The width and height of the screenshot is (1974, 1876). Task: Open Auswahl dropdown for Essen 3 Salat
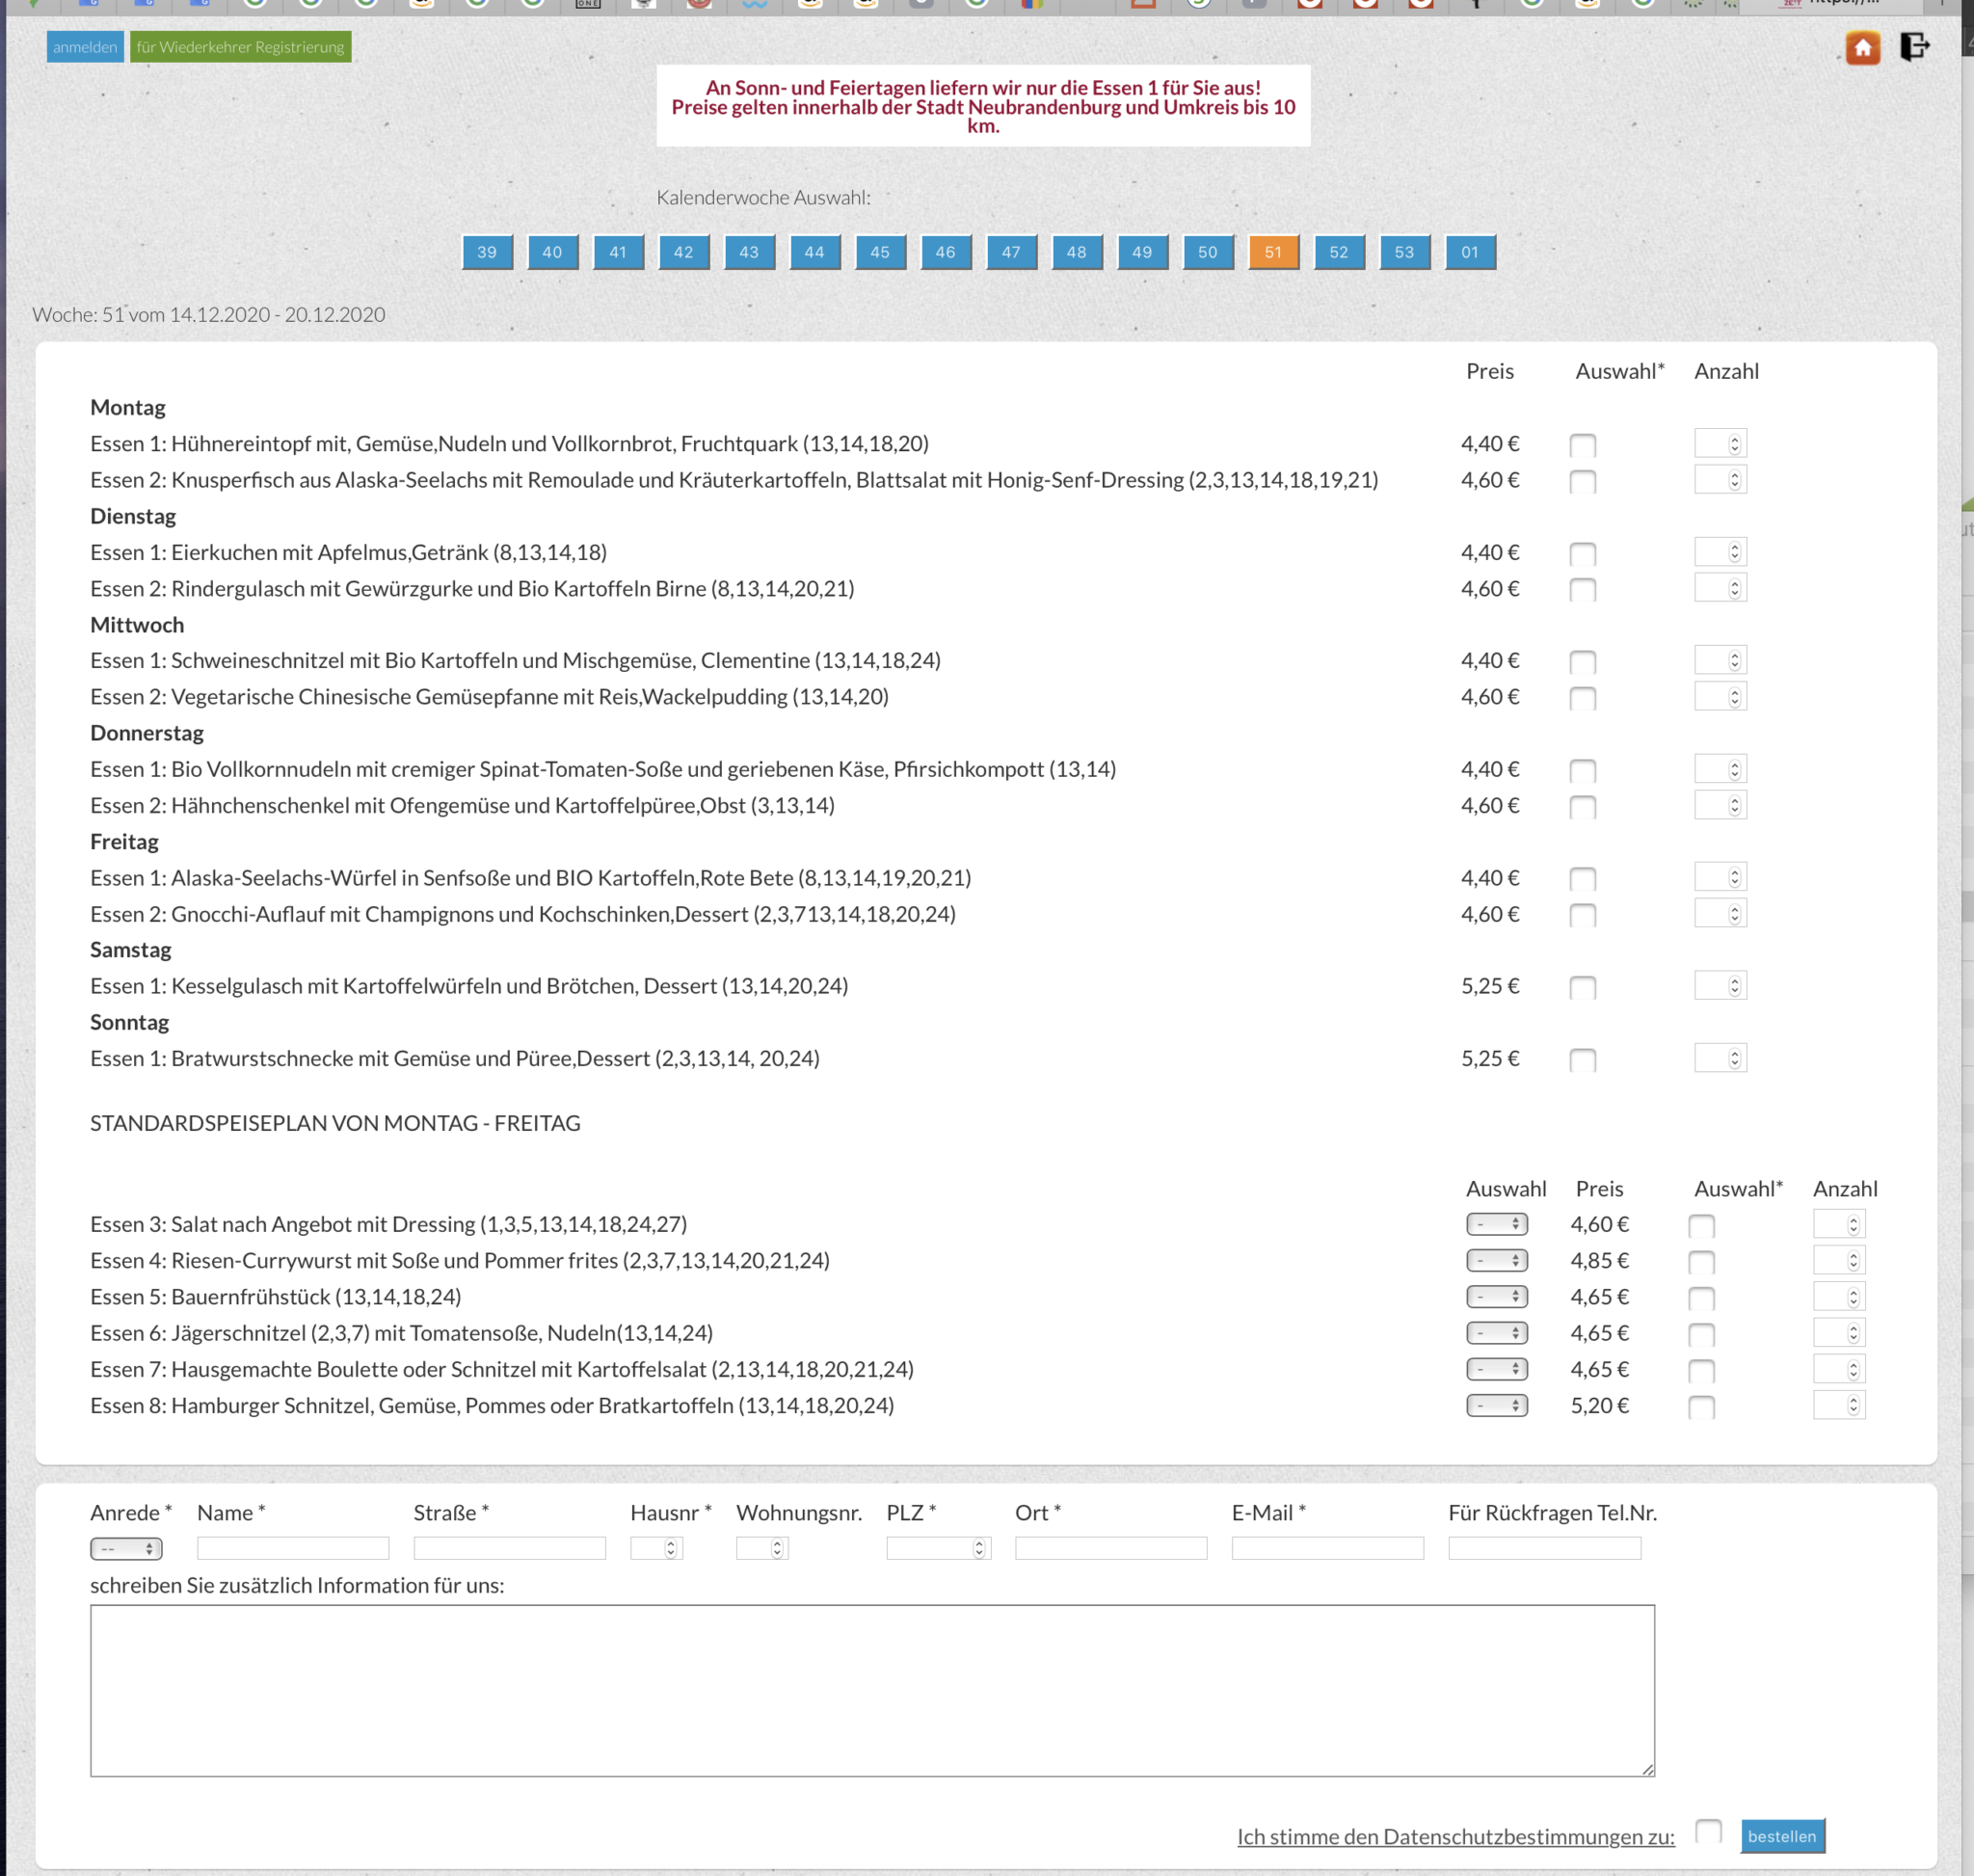pos(1496,1224)
